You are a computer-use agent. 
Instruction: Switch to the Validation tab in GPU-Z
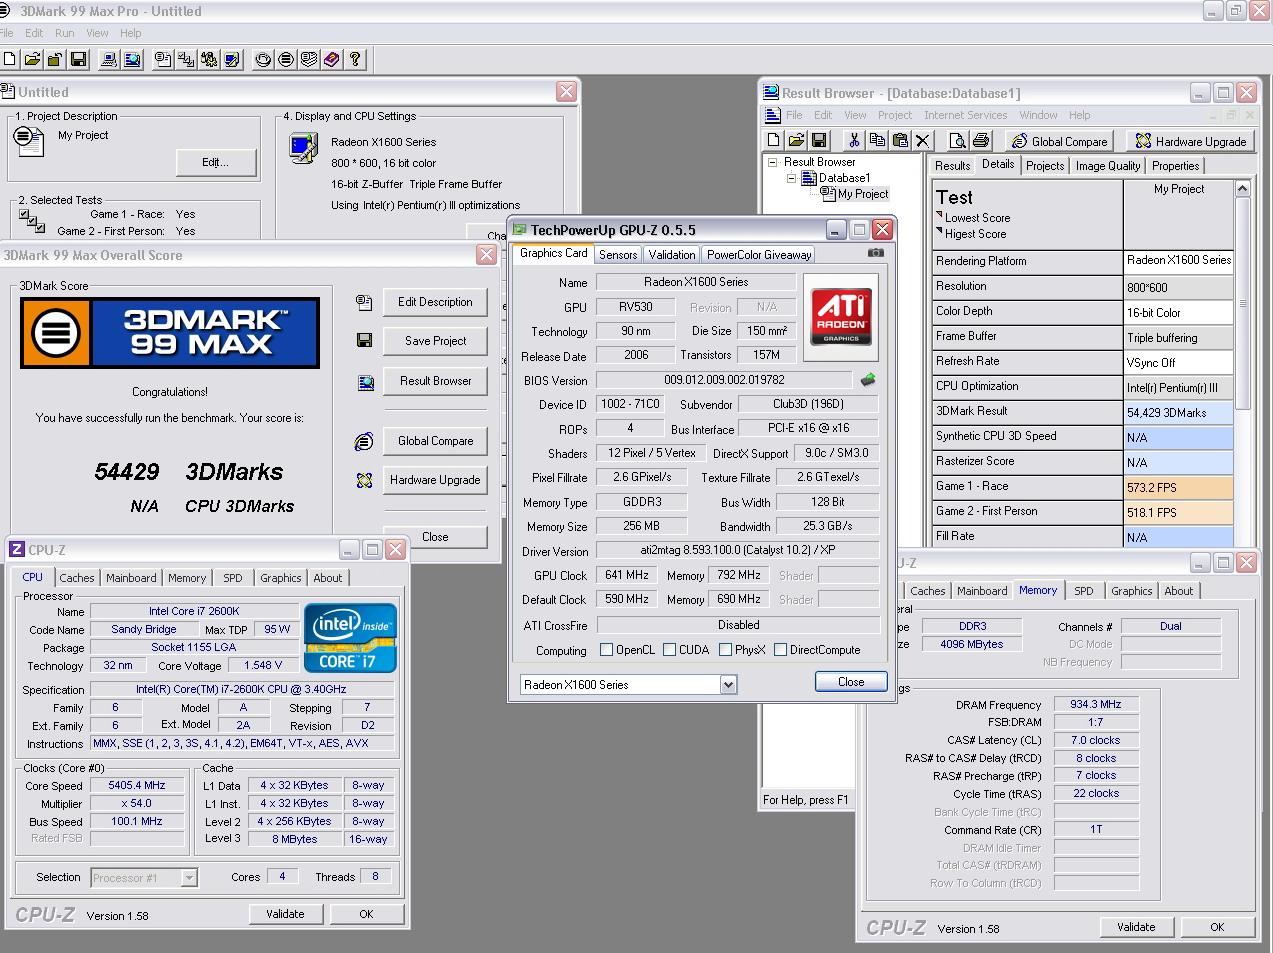pos(671,255)
